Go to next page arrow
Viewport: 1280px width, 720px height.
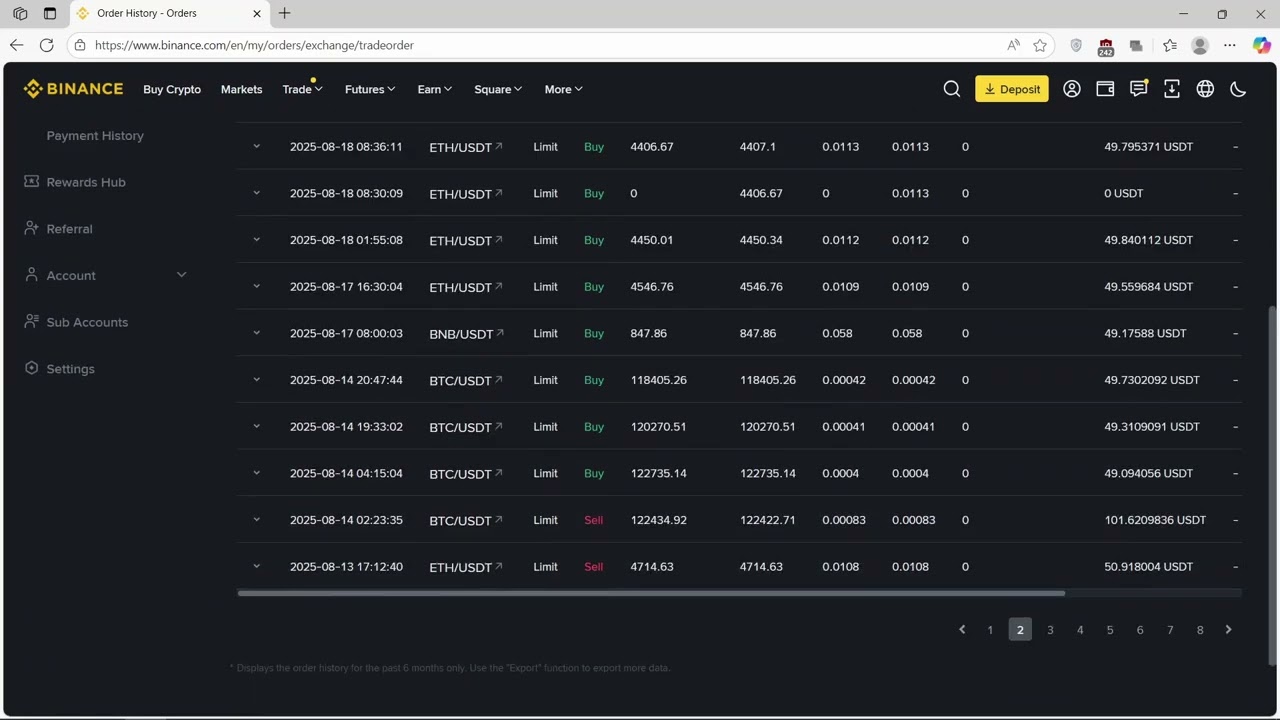(1228, 629)
